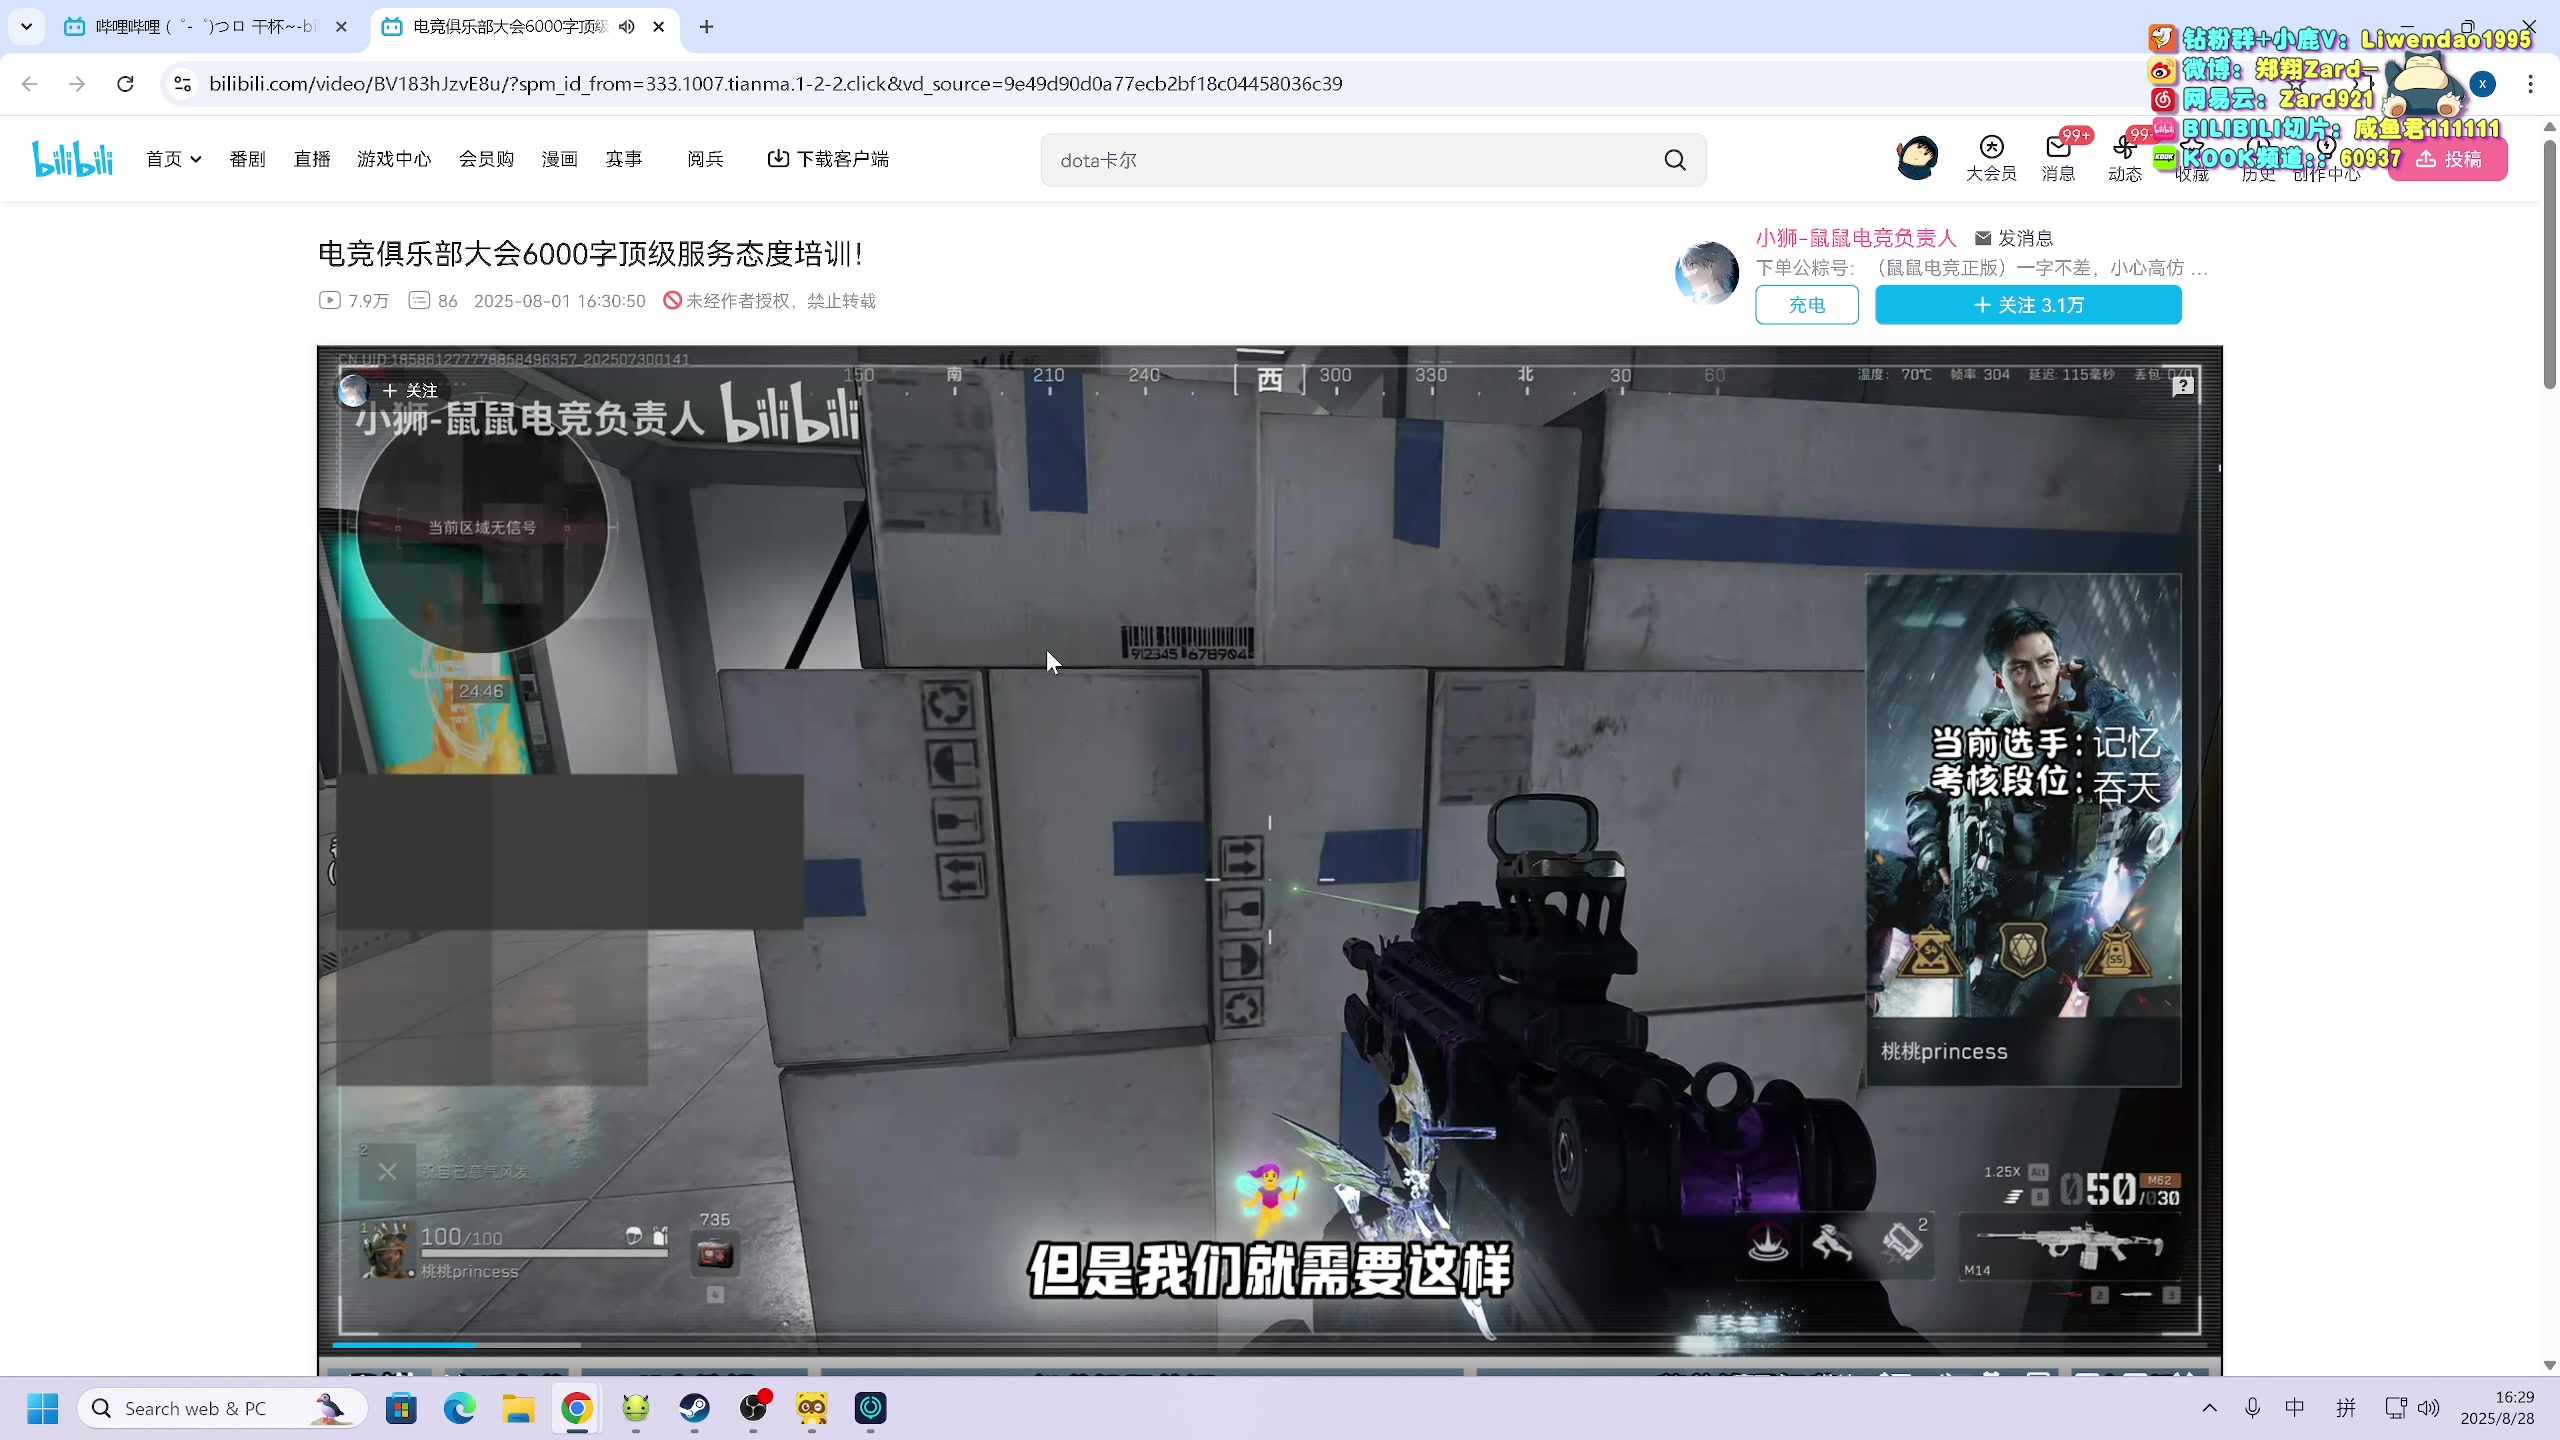
Task: Open Microsoft Edge from taskbar
Action: point(460,1409)
